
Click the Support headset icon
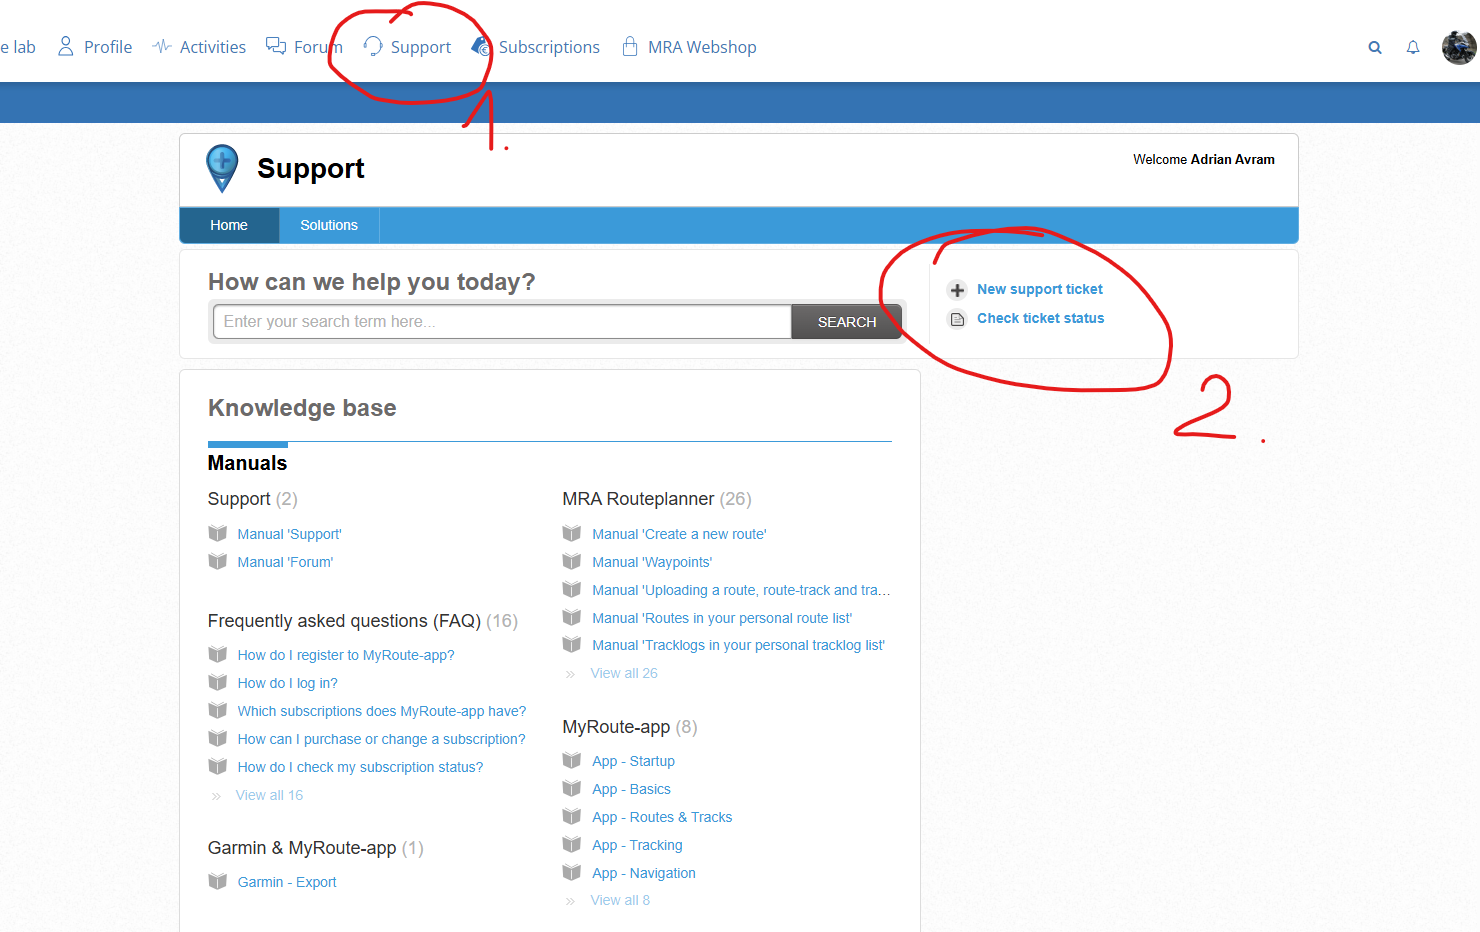tap(373, 46)
